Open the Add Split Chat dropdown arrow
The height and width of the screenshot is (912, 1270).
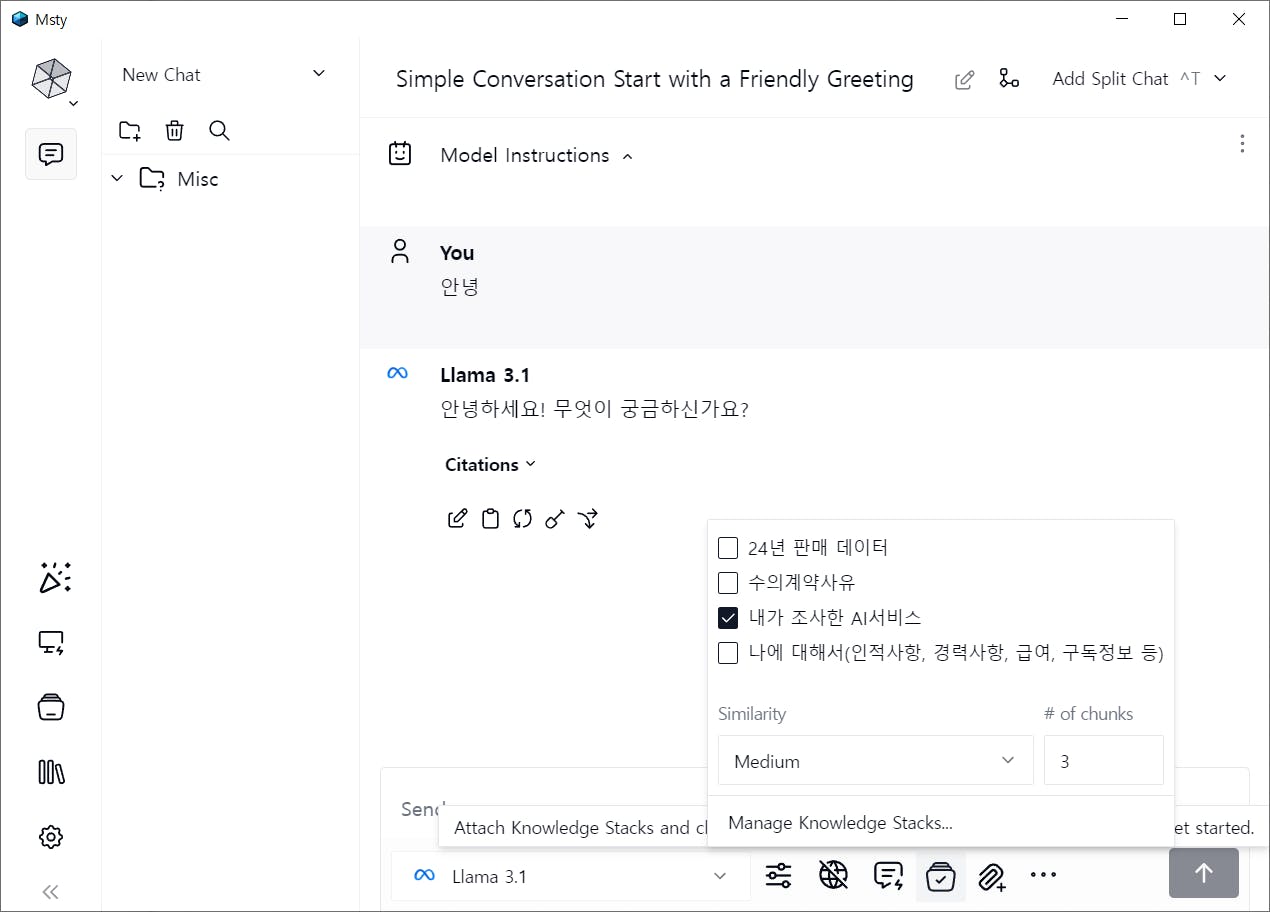[1220, 79]
